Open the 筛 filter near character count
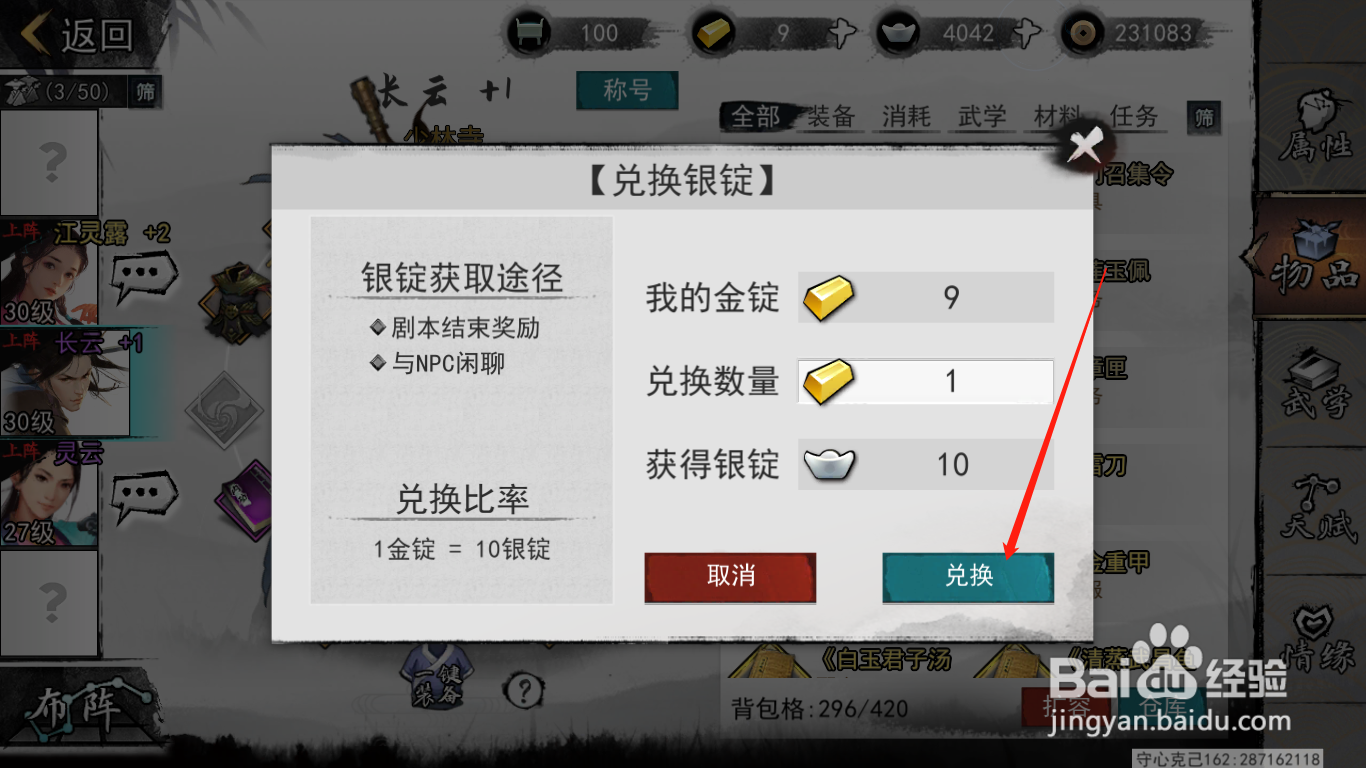Image resolution: width=1366 pixels, height=768 pixels. 146,92
